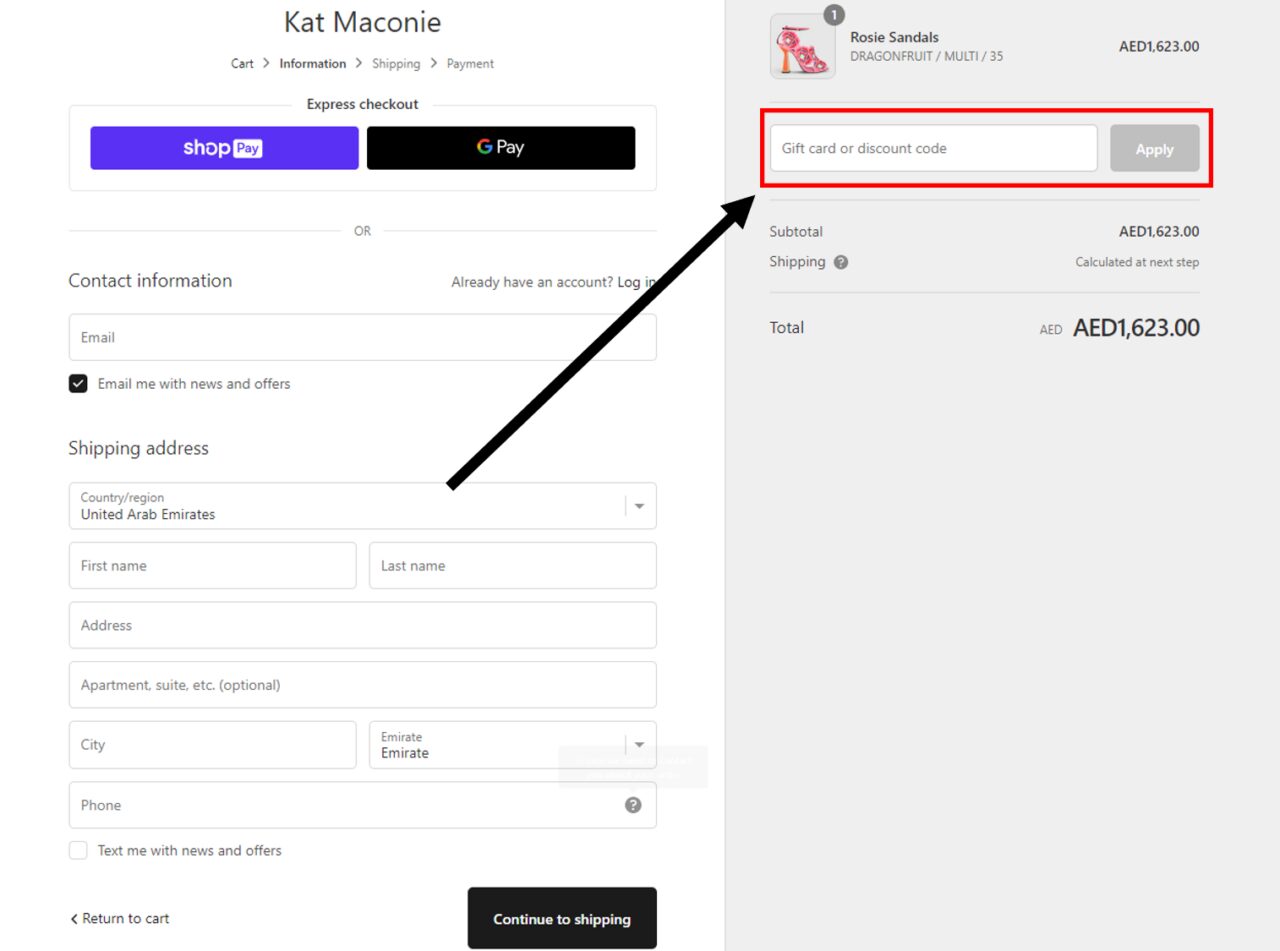
Task: Select the Information breadcrumb step
Action: [313, 64]
